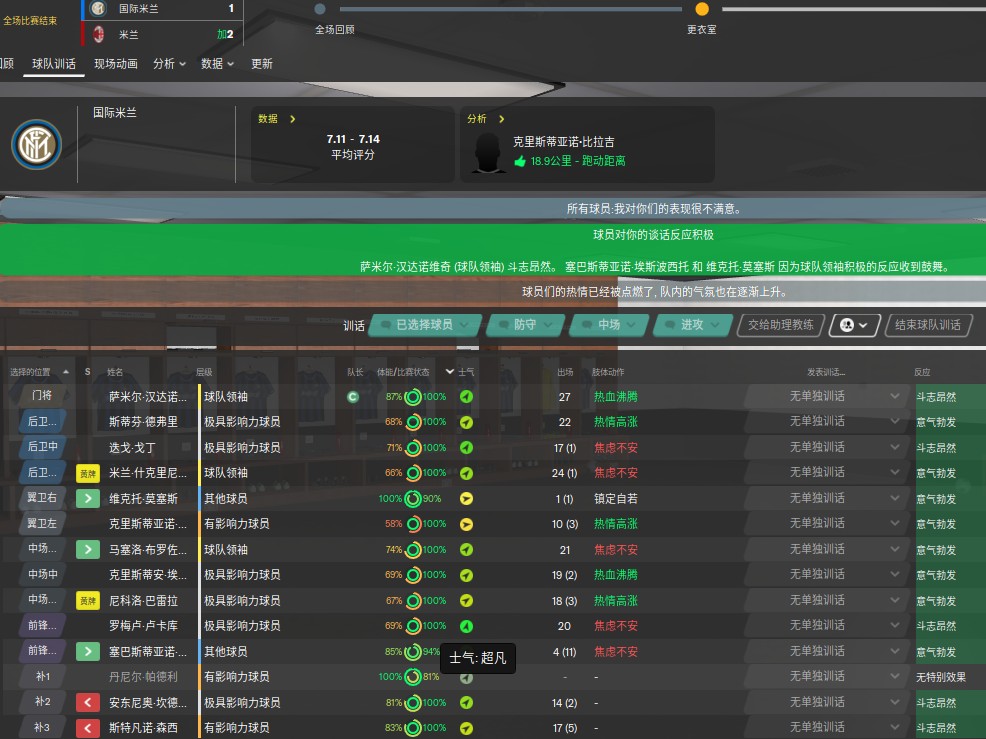Click AC Milan badge on the scoreboard
986x739 pixels.
tap(97, 34)
